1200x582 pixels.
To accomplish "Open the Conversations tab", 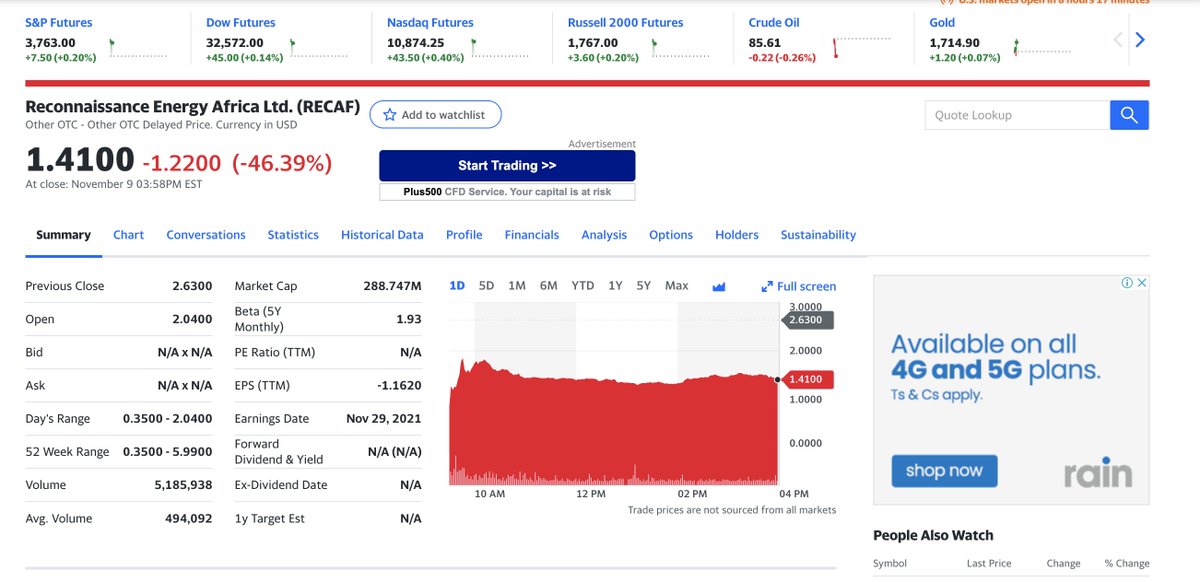I will [206, 235].
